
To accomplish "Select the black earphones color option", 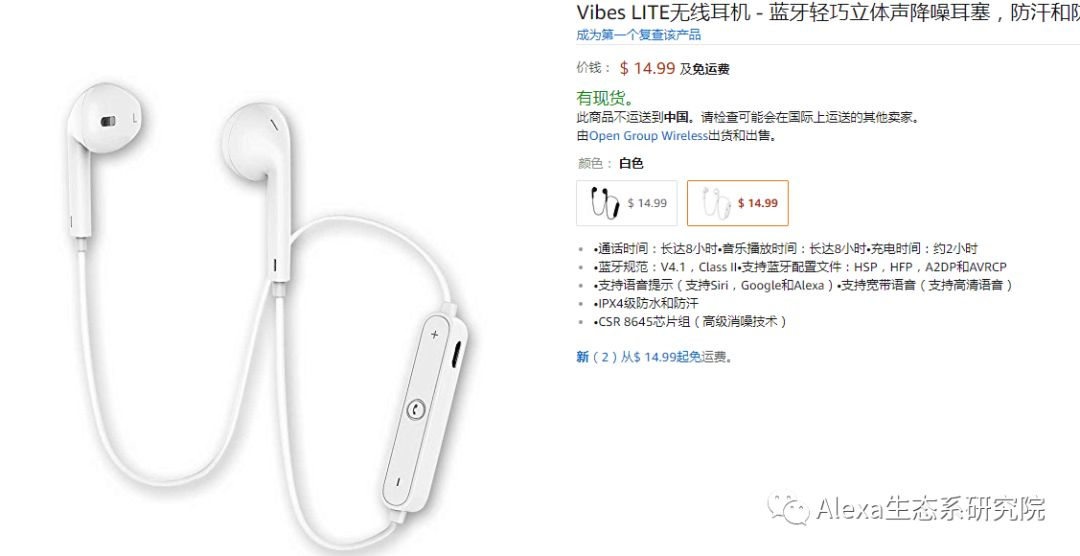I will (627, 203).
